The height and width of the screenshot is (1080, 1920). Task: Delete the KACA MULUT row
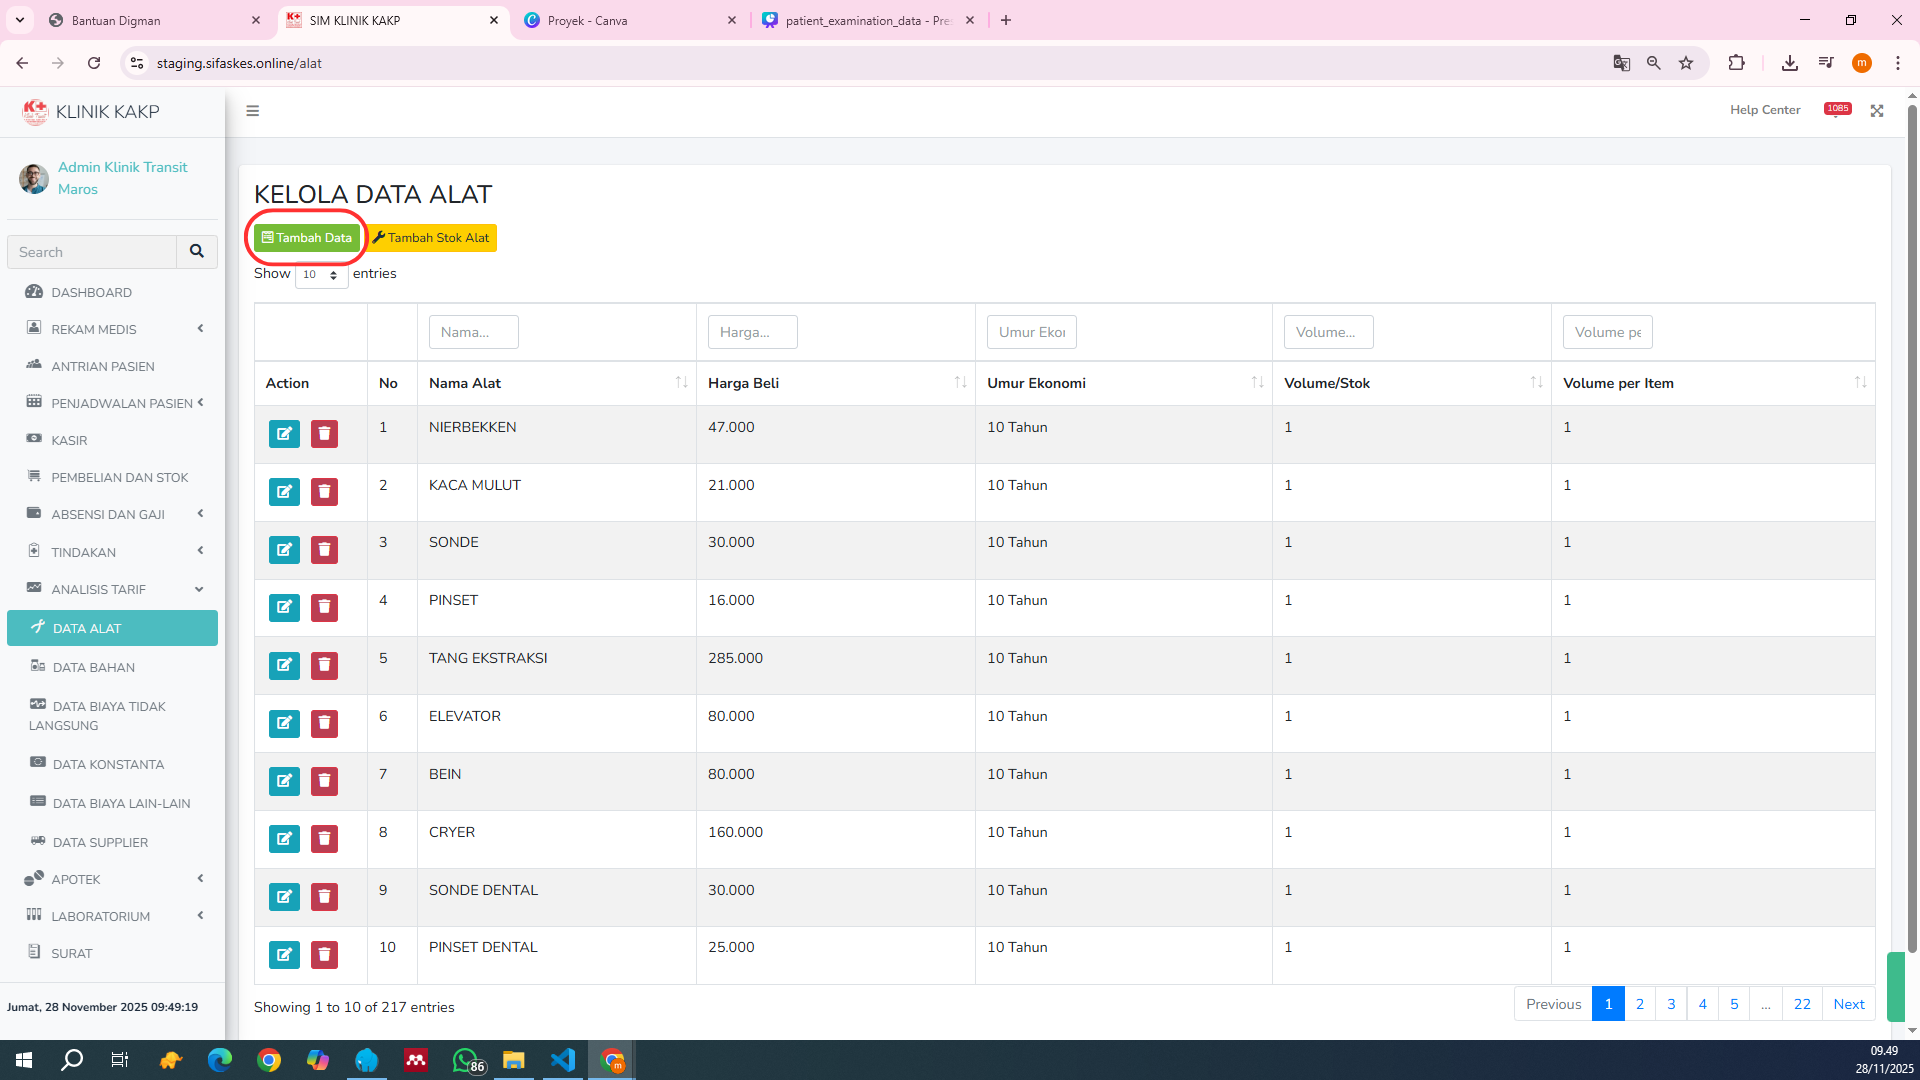[x=324, y=492]
